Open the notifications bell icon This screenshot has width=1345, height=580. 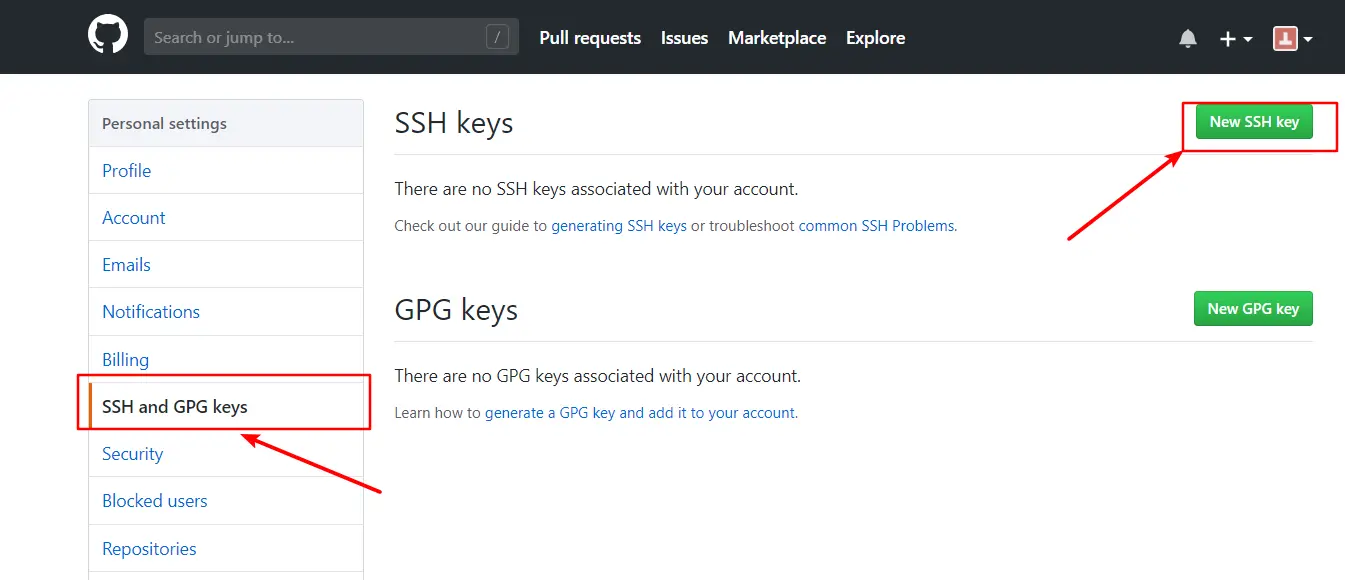point(1188,39)
